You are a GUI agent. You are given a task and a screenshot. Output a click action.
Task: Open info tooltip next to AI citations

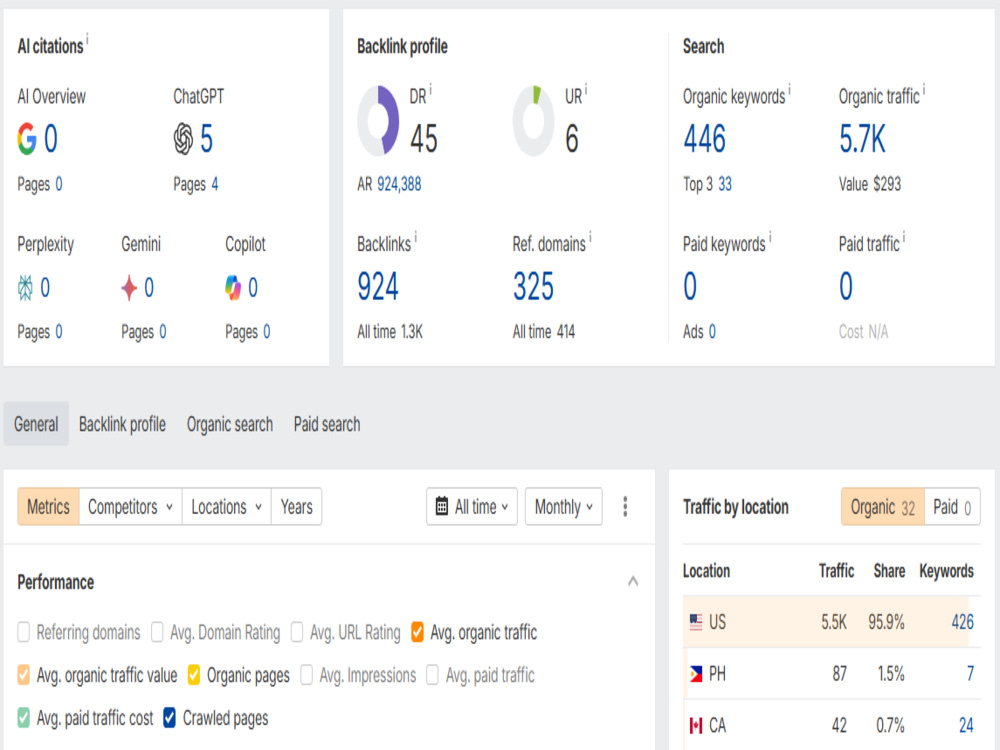pos(87,38)
